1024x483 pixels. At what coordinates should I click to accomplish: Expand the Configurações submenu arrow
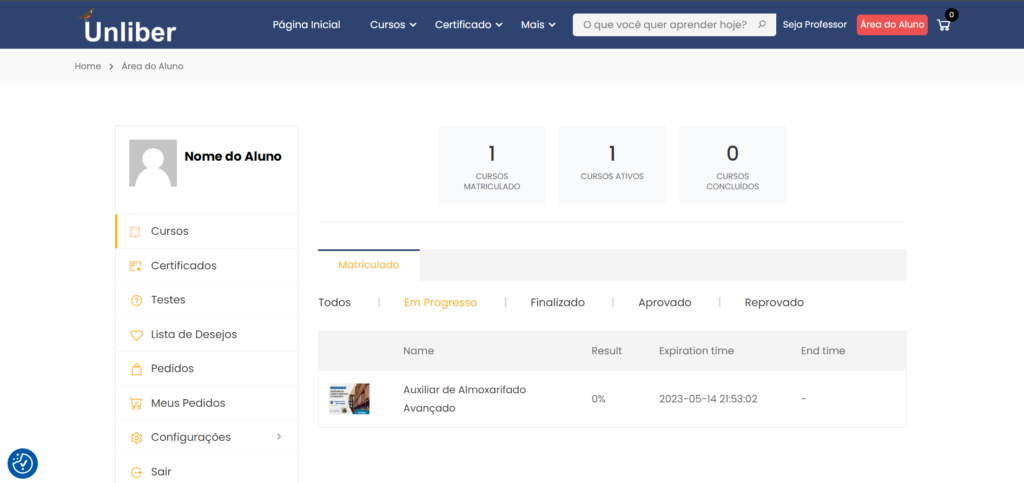[279, 437]
